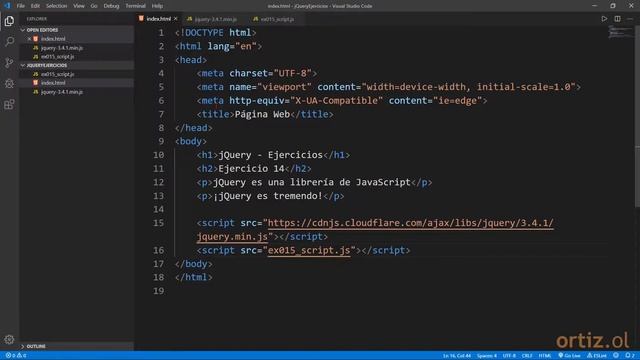
Task: Click the HTML file icon of index.html in JQUERYEJERCICIOS
Action: click(x=36, y=83)
